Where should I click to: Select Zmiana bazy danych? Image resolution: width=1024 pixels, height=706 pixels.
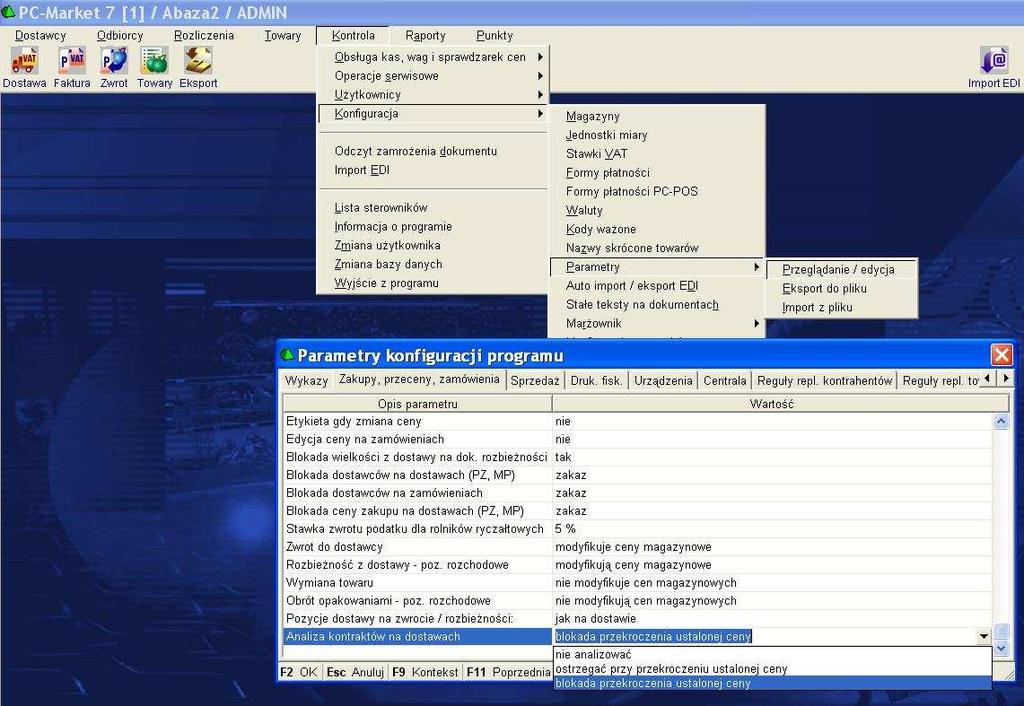(433, 265)
